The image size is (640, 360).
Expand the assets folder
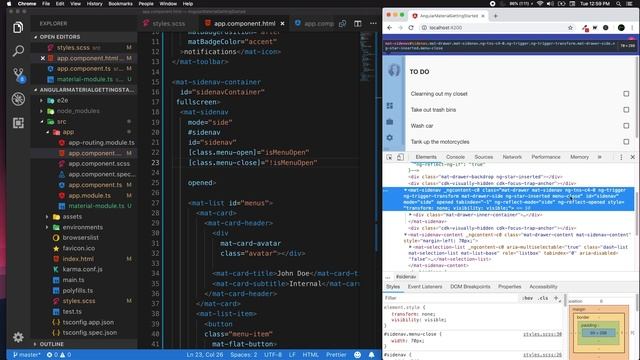(x=47, y=217)
